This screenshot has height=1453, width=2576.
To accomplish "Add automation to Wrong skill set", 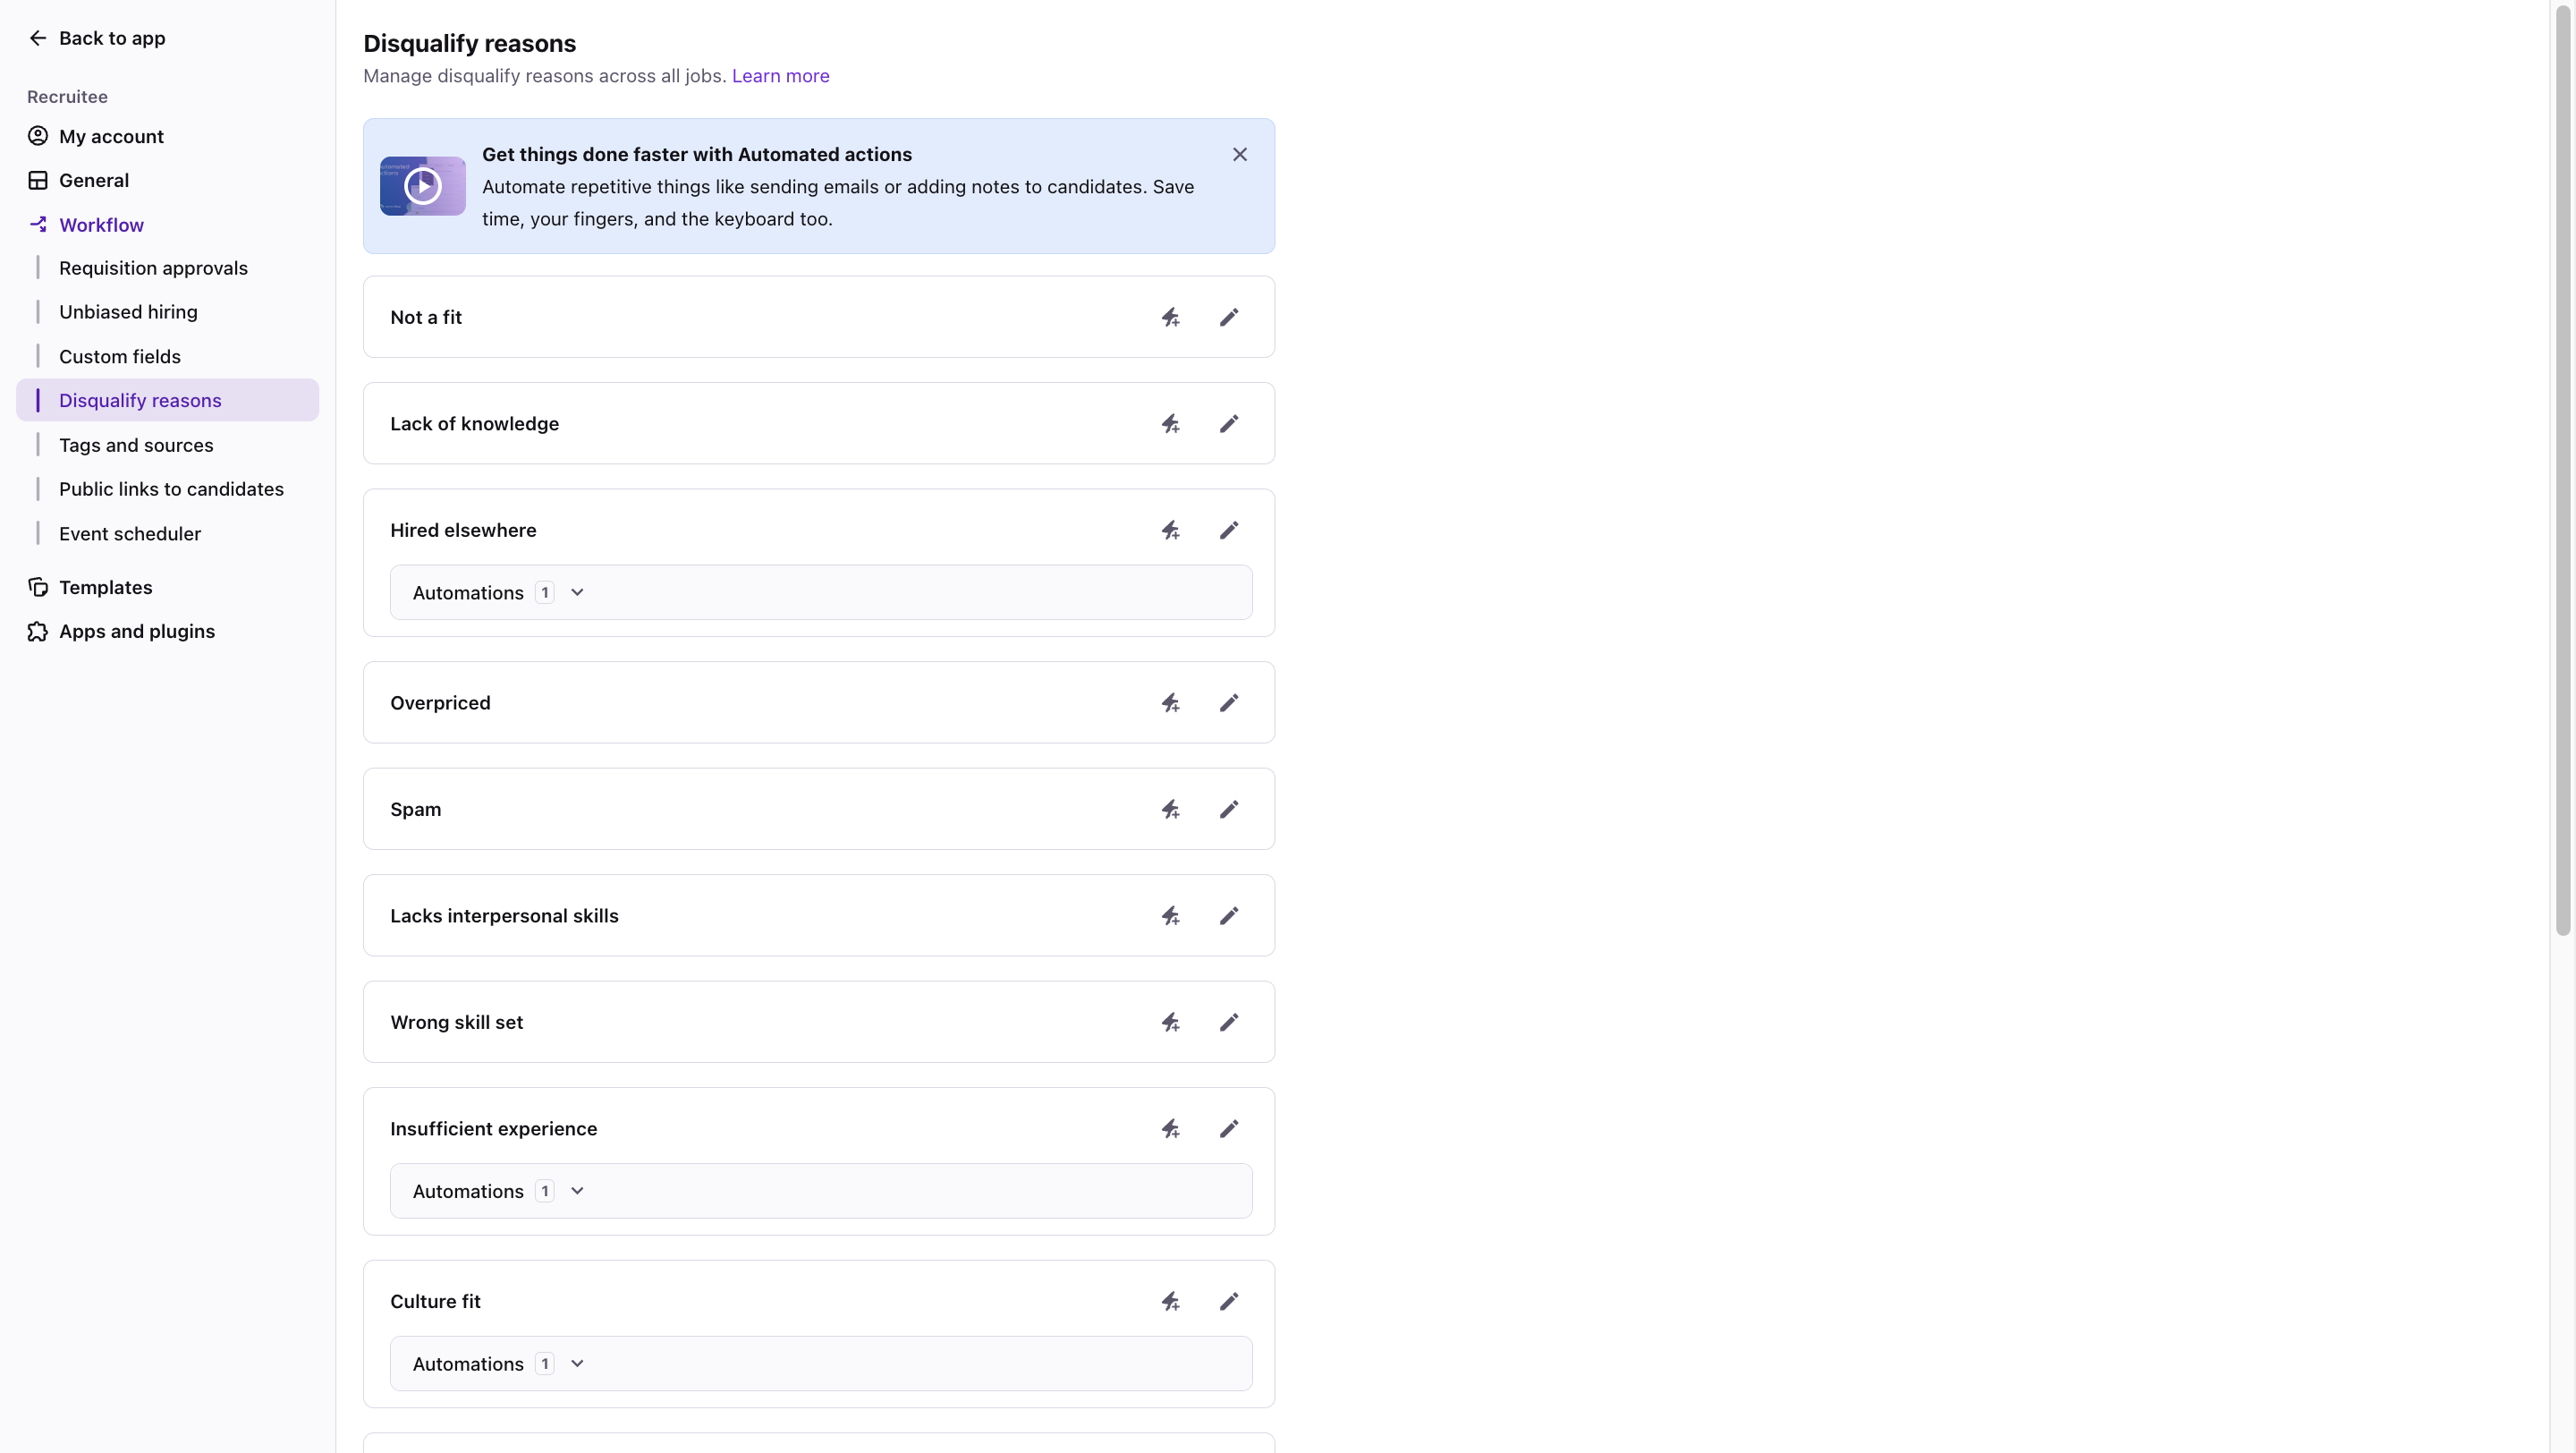I will point(1170,1022).
